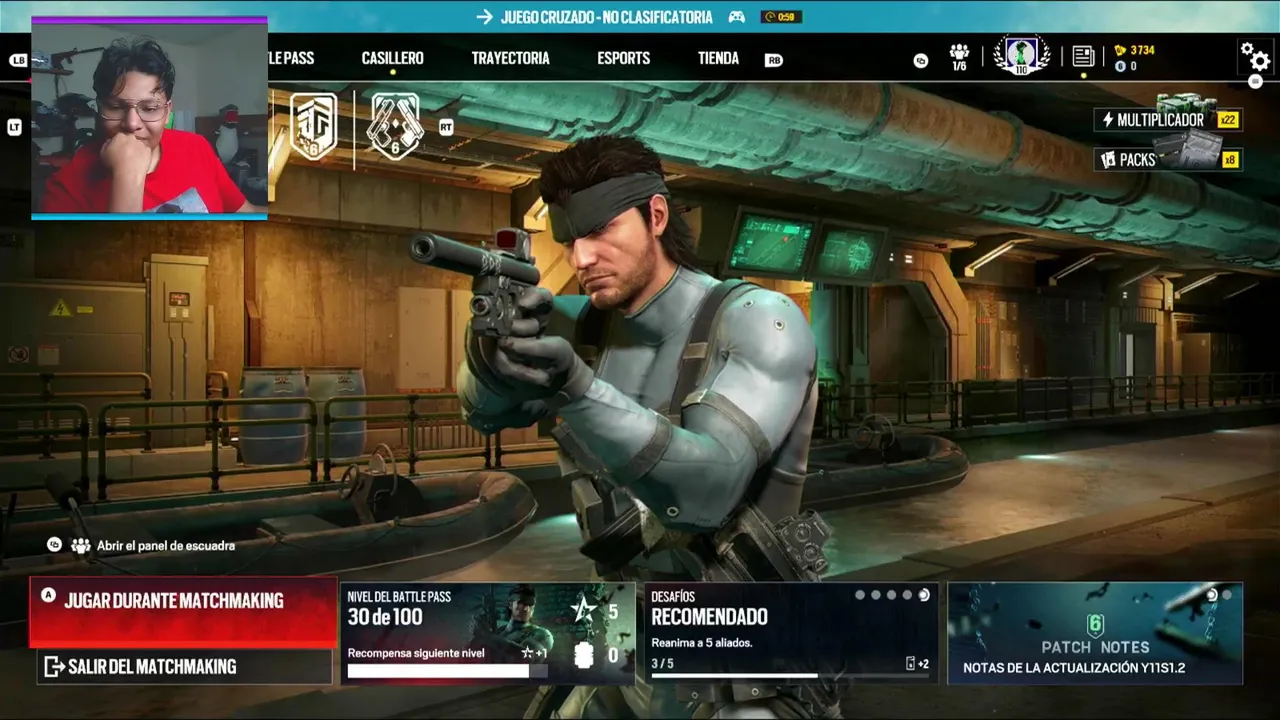Image resolution: width=1280 pixels, height=720 pixels.
Task: Open the player profile level 110 badge
Action: [1021, 56]
